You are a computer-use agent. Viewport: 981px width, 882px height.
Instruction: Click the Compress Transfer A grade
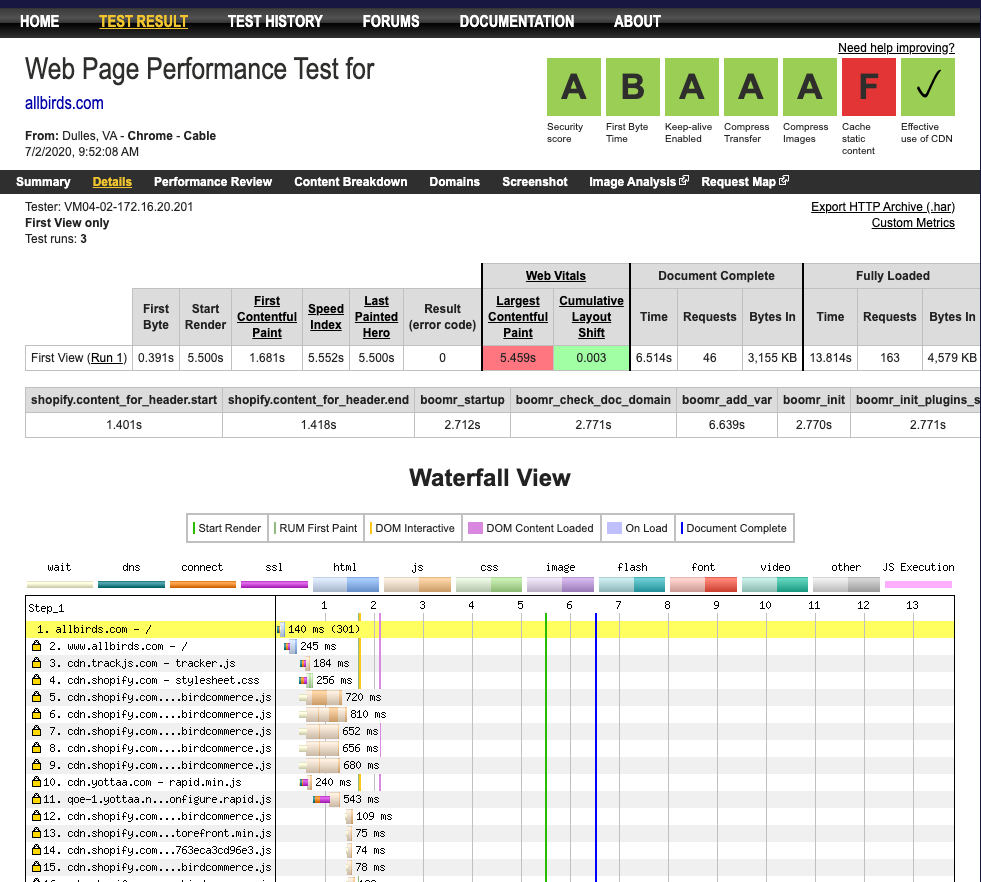point(751,87)
